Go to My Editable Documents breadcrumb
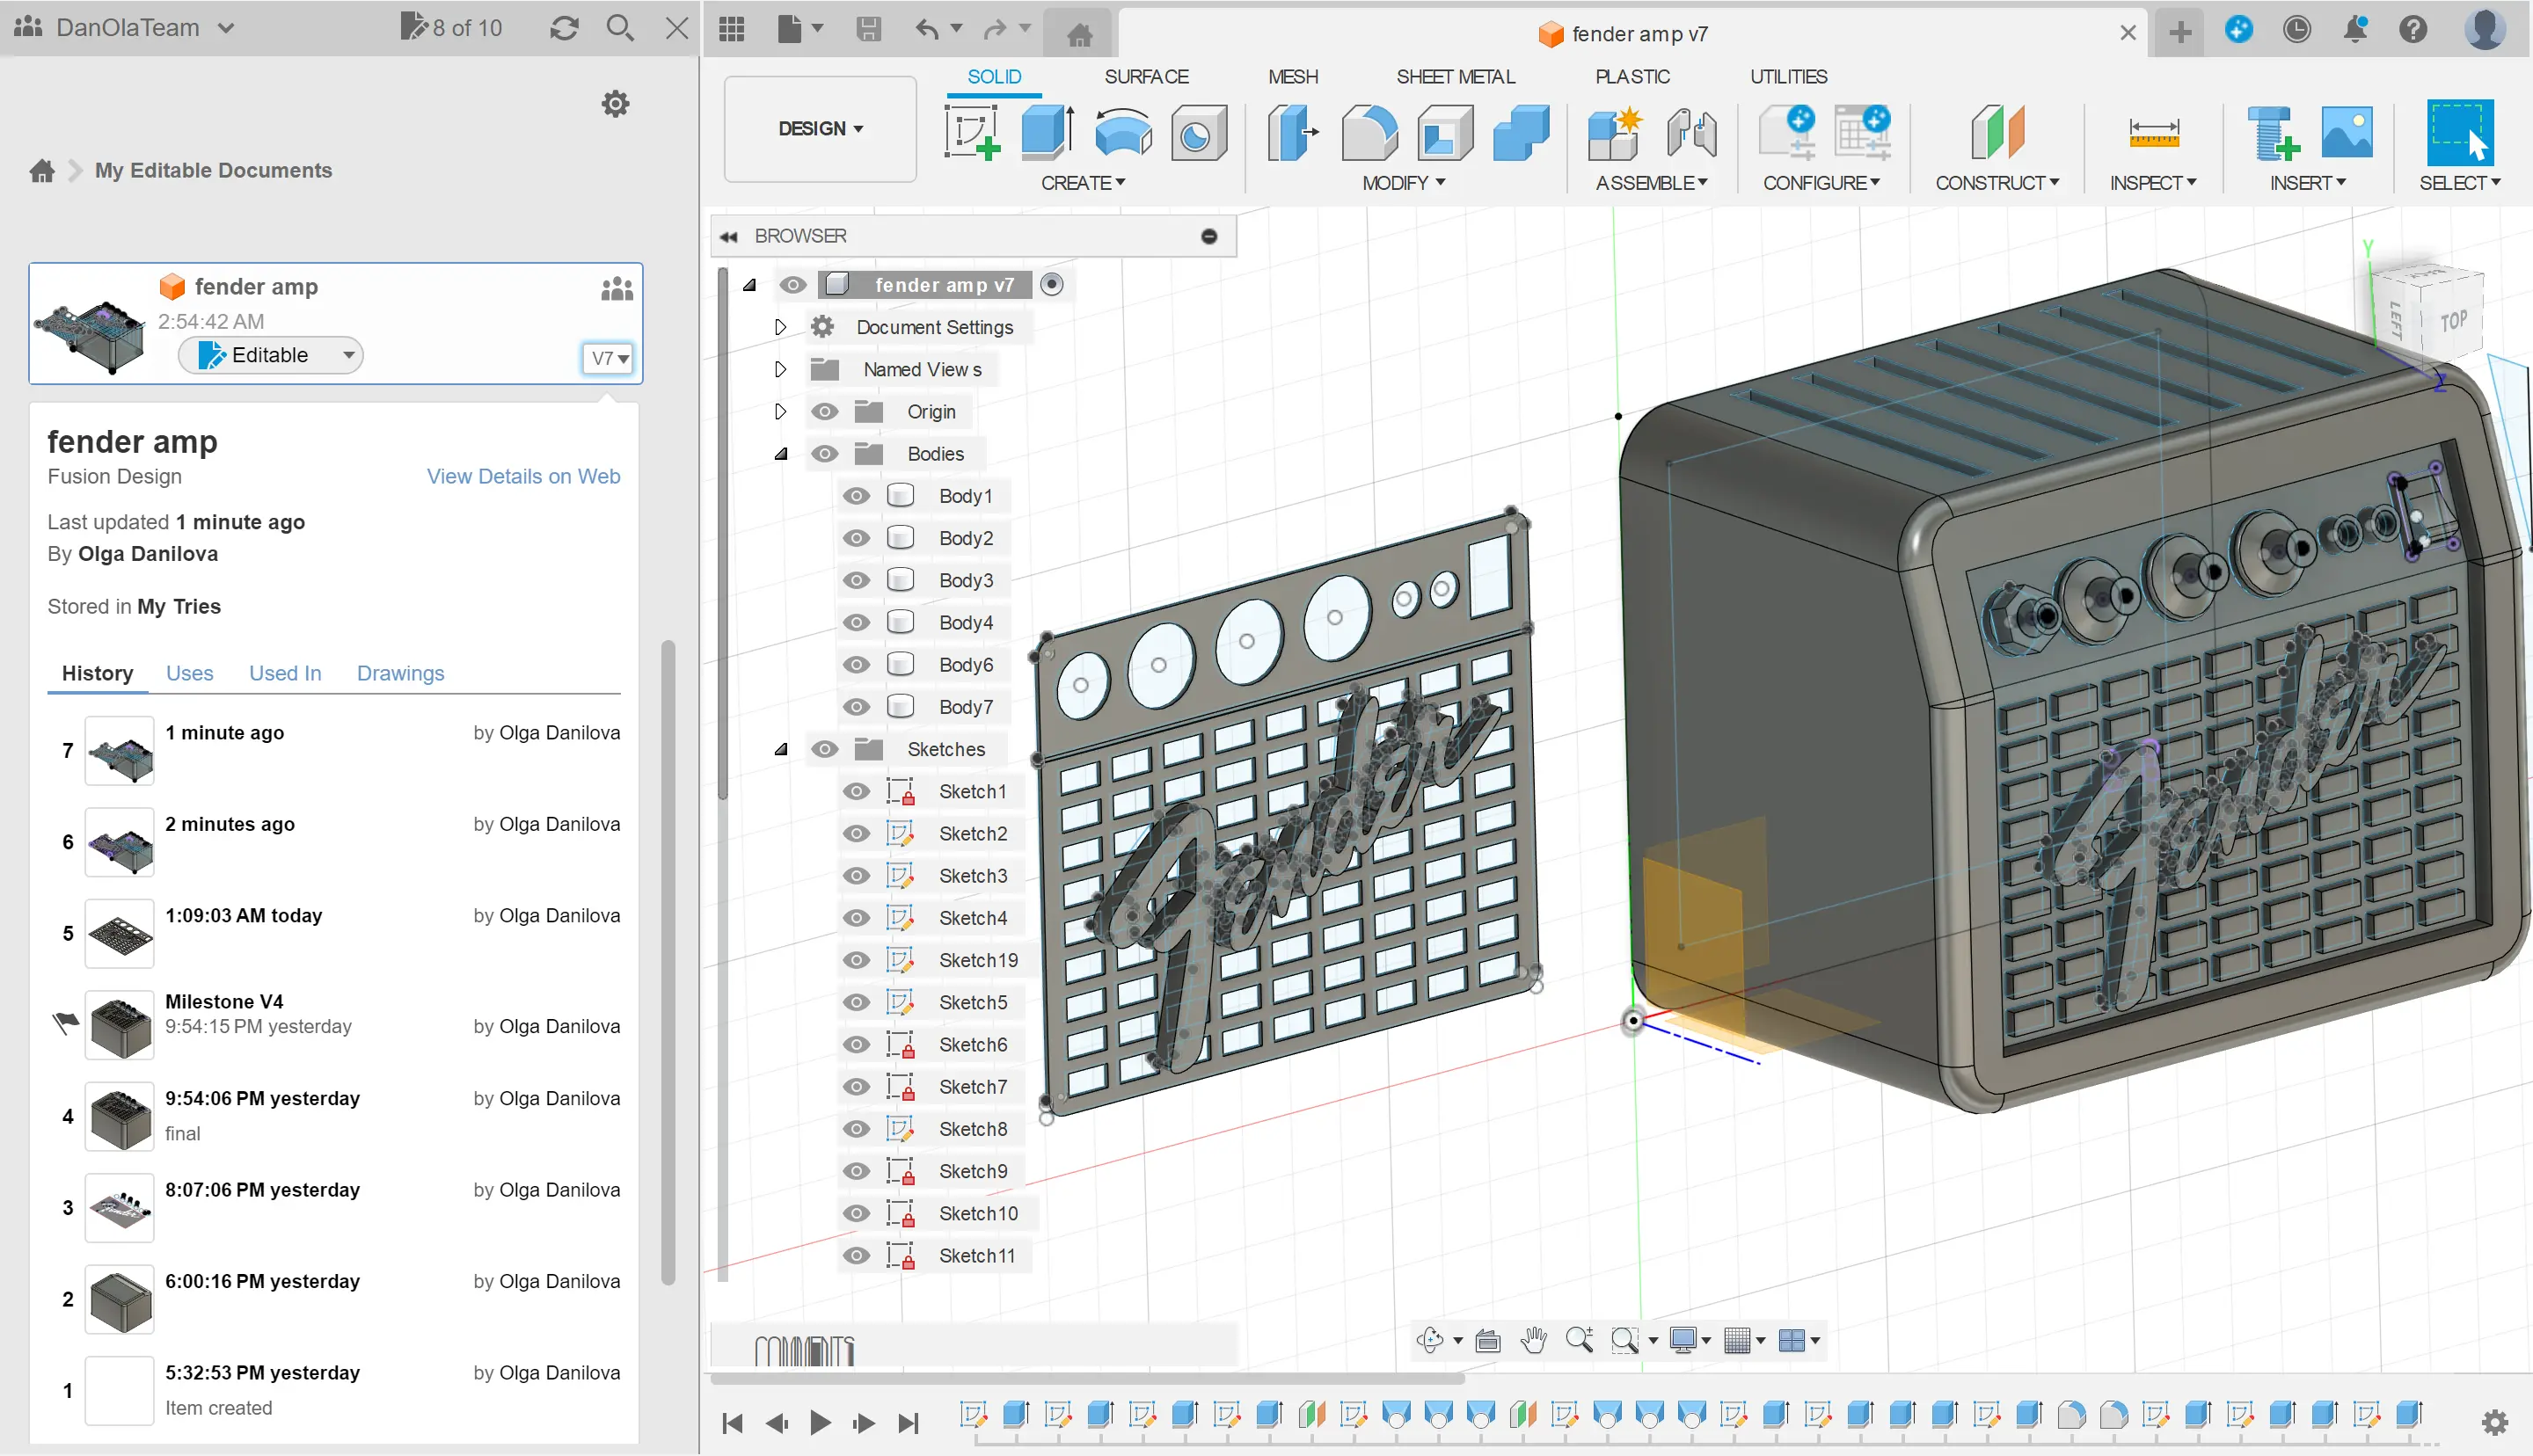The width and height of the screenshot is (2533, 1456). pyautogui.click(x=213, y=170)
